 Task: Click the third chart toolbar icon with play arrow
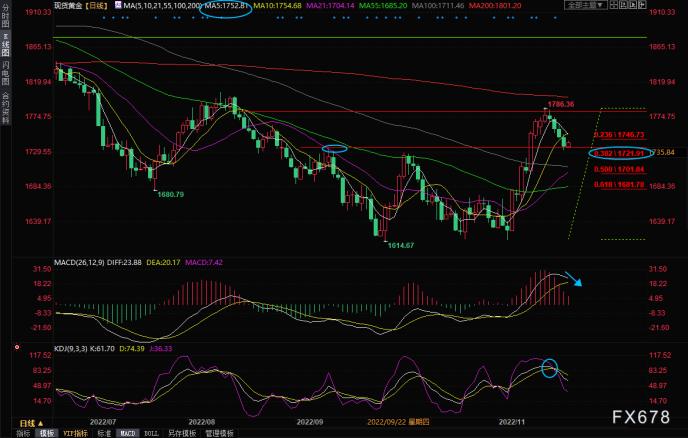pyautogui.click(x=632, y=5)
